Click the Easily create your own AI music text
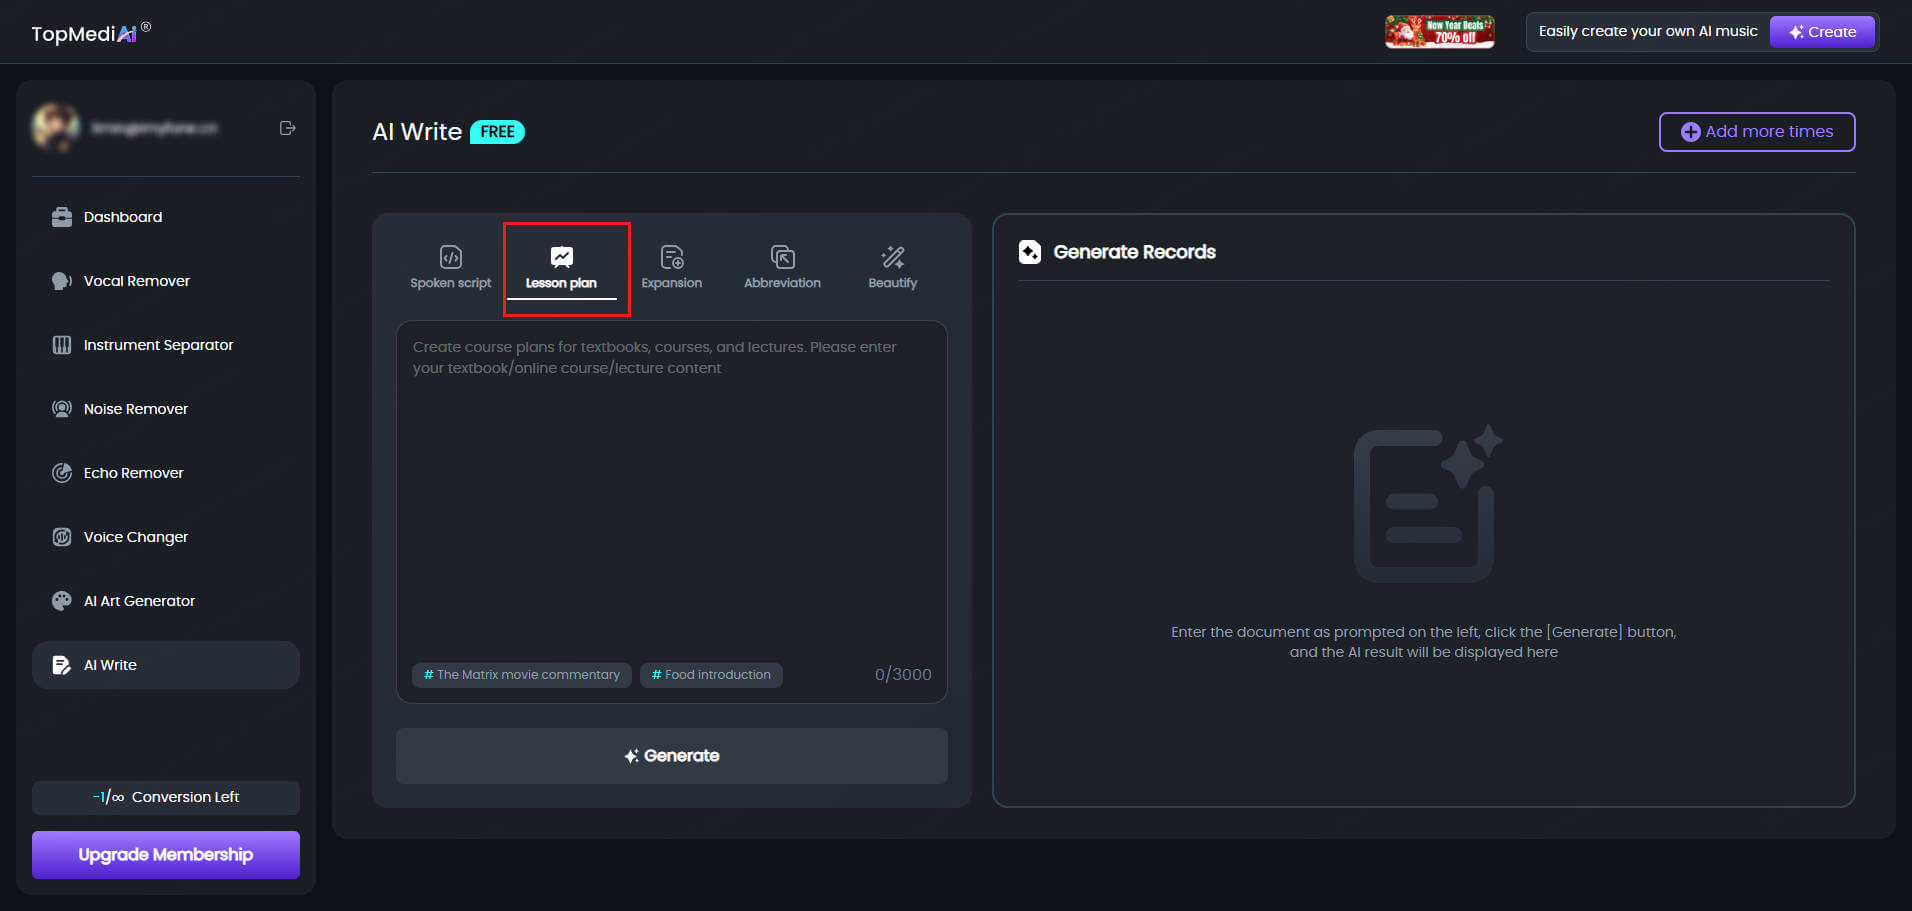 (x=1648, y=31)
